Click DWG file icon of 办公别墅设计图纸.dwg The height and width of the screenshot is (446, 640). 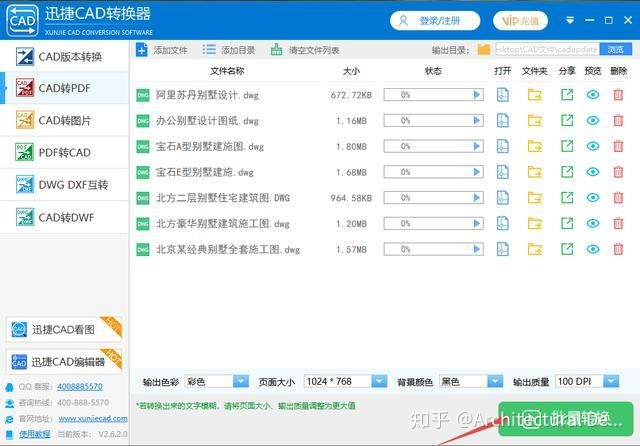point(143,121)
